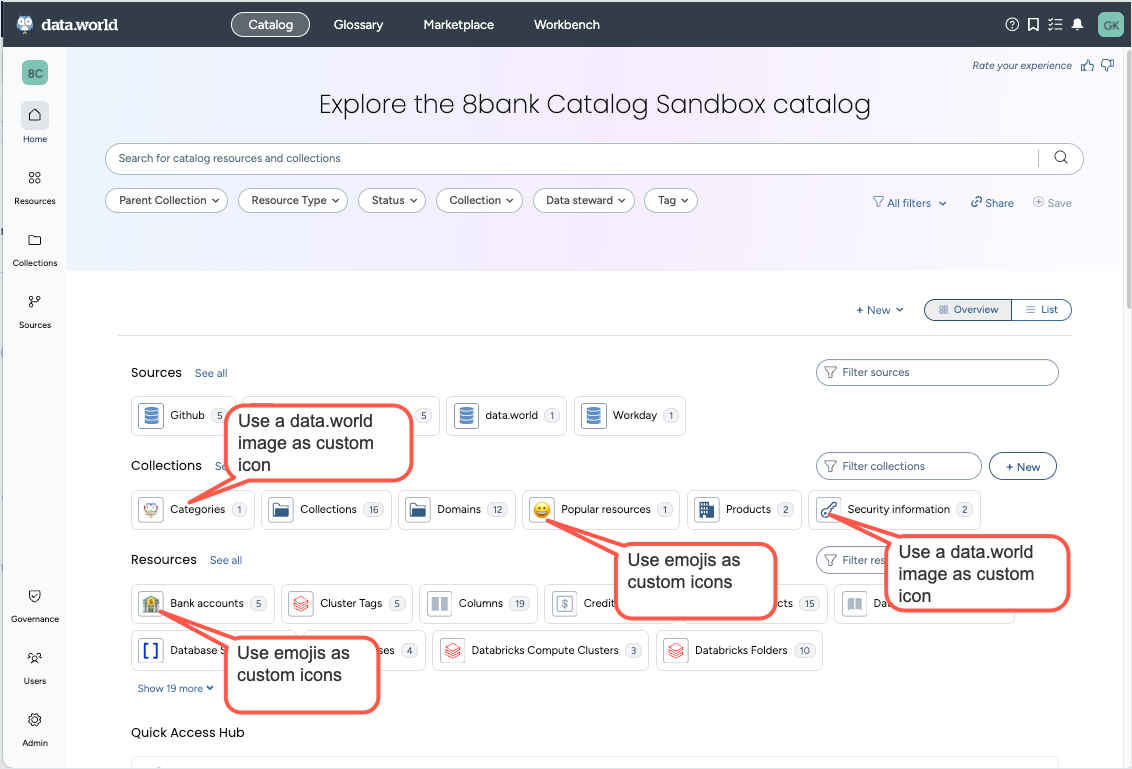The width and height of the screenshot is (1132, 769).
Task: Click the + New collection button
Action: pyautogui.click(x=1022, y=467)
